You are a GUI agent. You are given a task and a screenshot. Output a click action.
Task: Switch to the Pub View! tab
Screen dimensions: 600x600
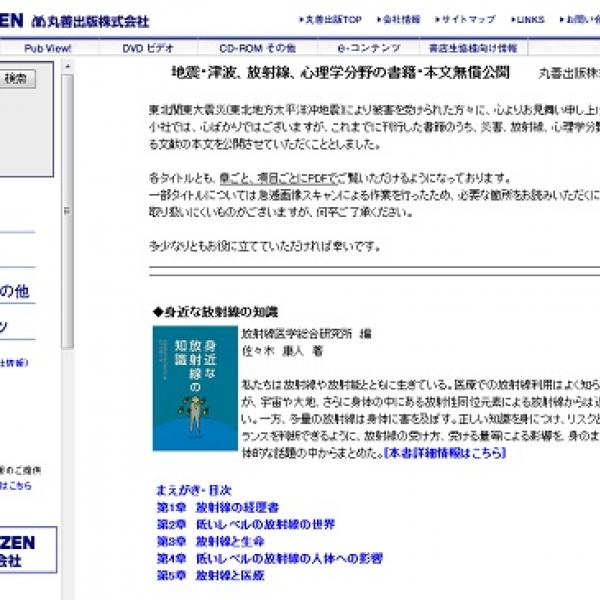[47, 48]
